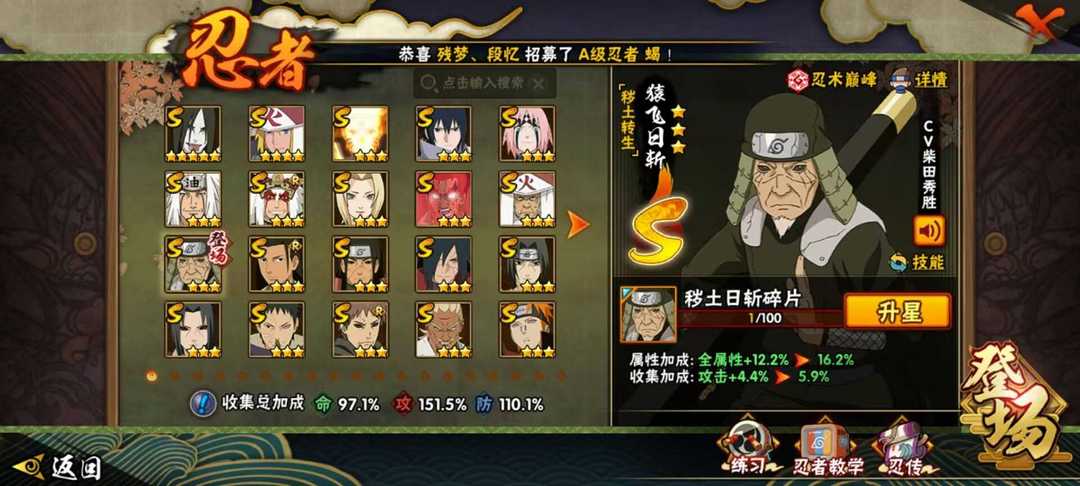The height and width of the screenshot is (486, 1080).
Task: Select the orange-haired Pain ninja portrait
Action: (x=527, y=329)
